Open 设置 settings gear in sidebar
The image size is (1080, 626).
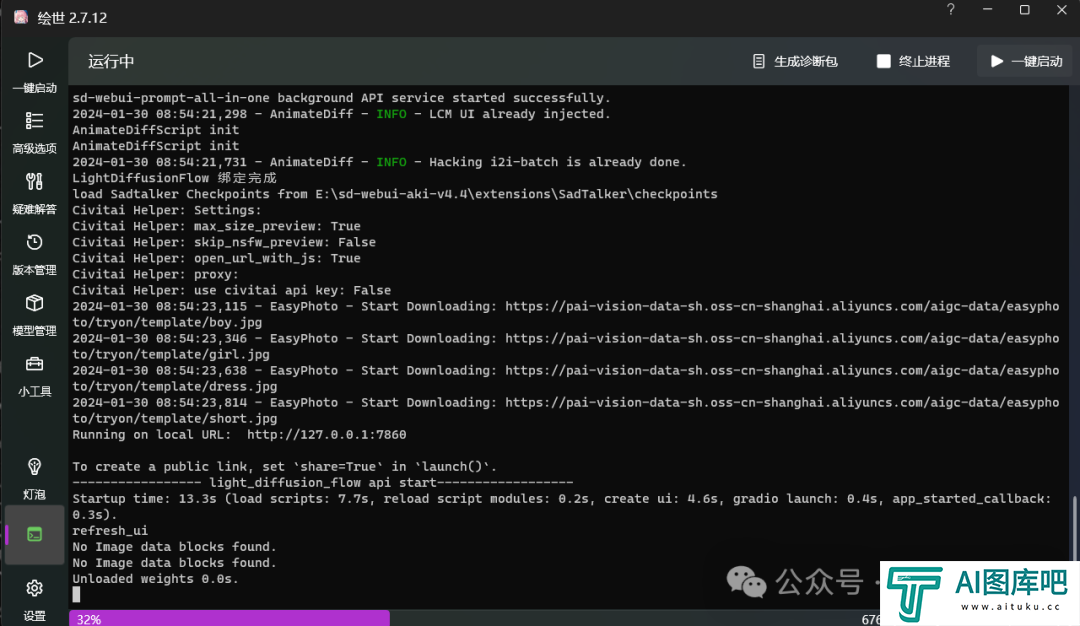point(34,599)
